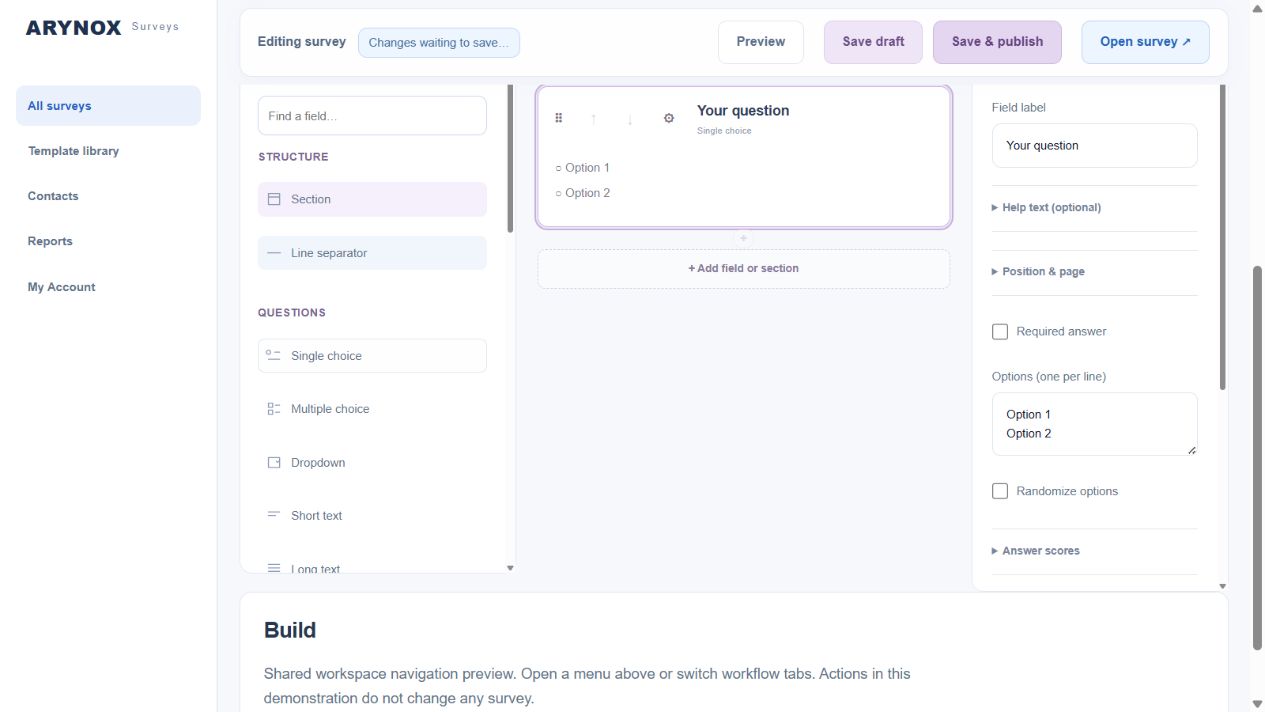The image size is (1265, 712).
Task: Move question down with arrow icon
Action: (630, 119)
